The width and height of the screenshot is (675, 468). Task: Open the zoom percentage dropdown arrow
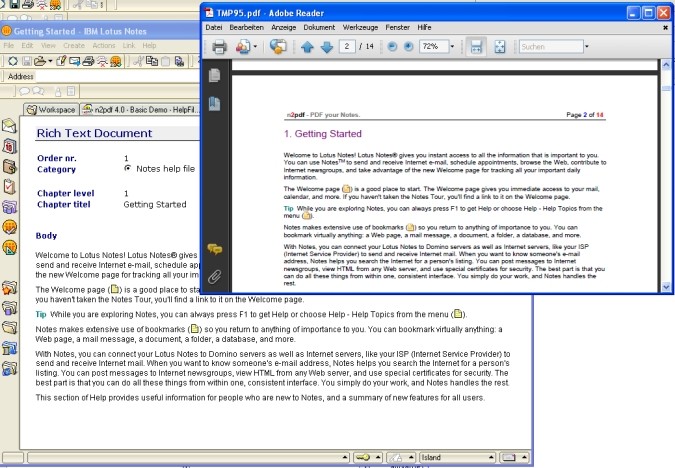click(x=452, y=46)
